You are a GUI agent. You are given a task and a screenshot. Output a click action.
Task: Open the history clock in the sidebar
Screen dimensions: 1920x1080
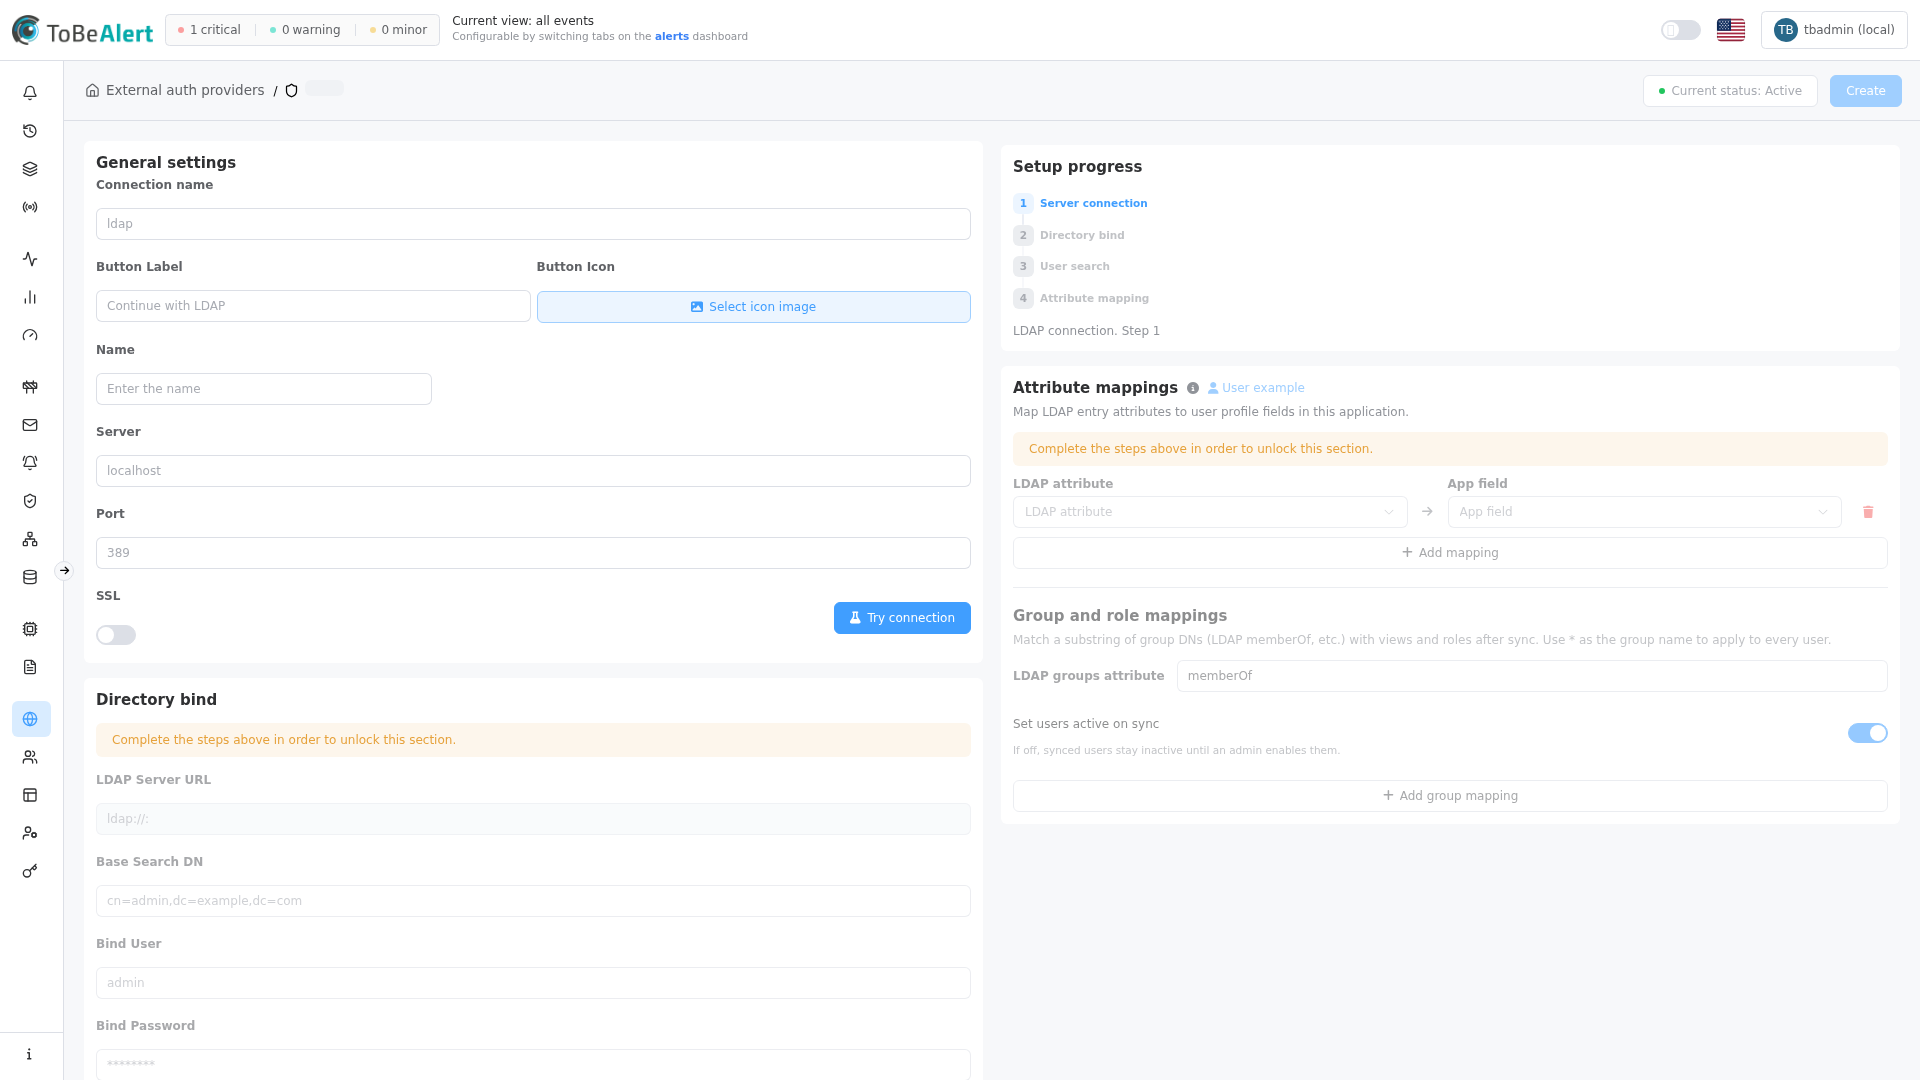click(x=30, y=131)
